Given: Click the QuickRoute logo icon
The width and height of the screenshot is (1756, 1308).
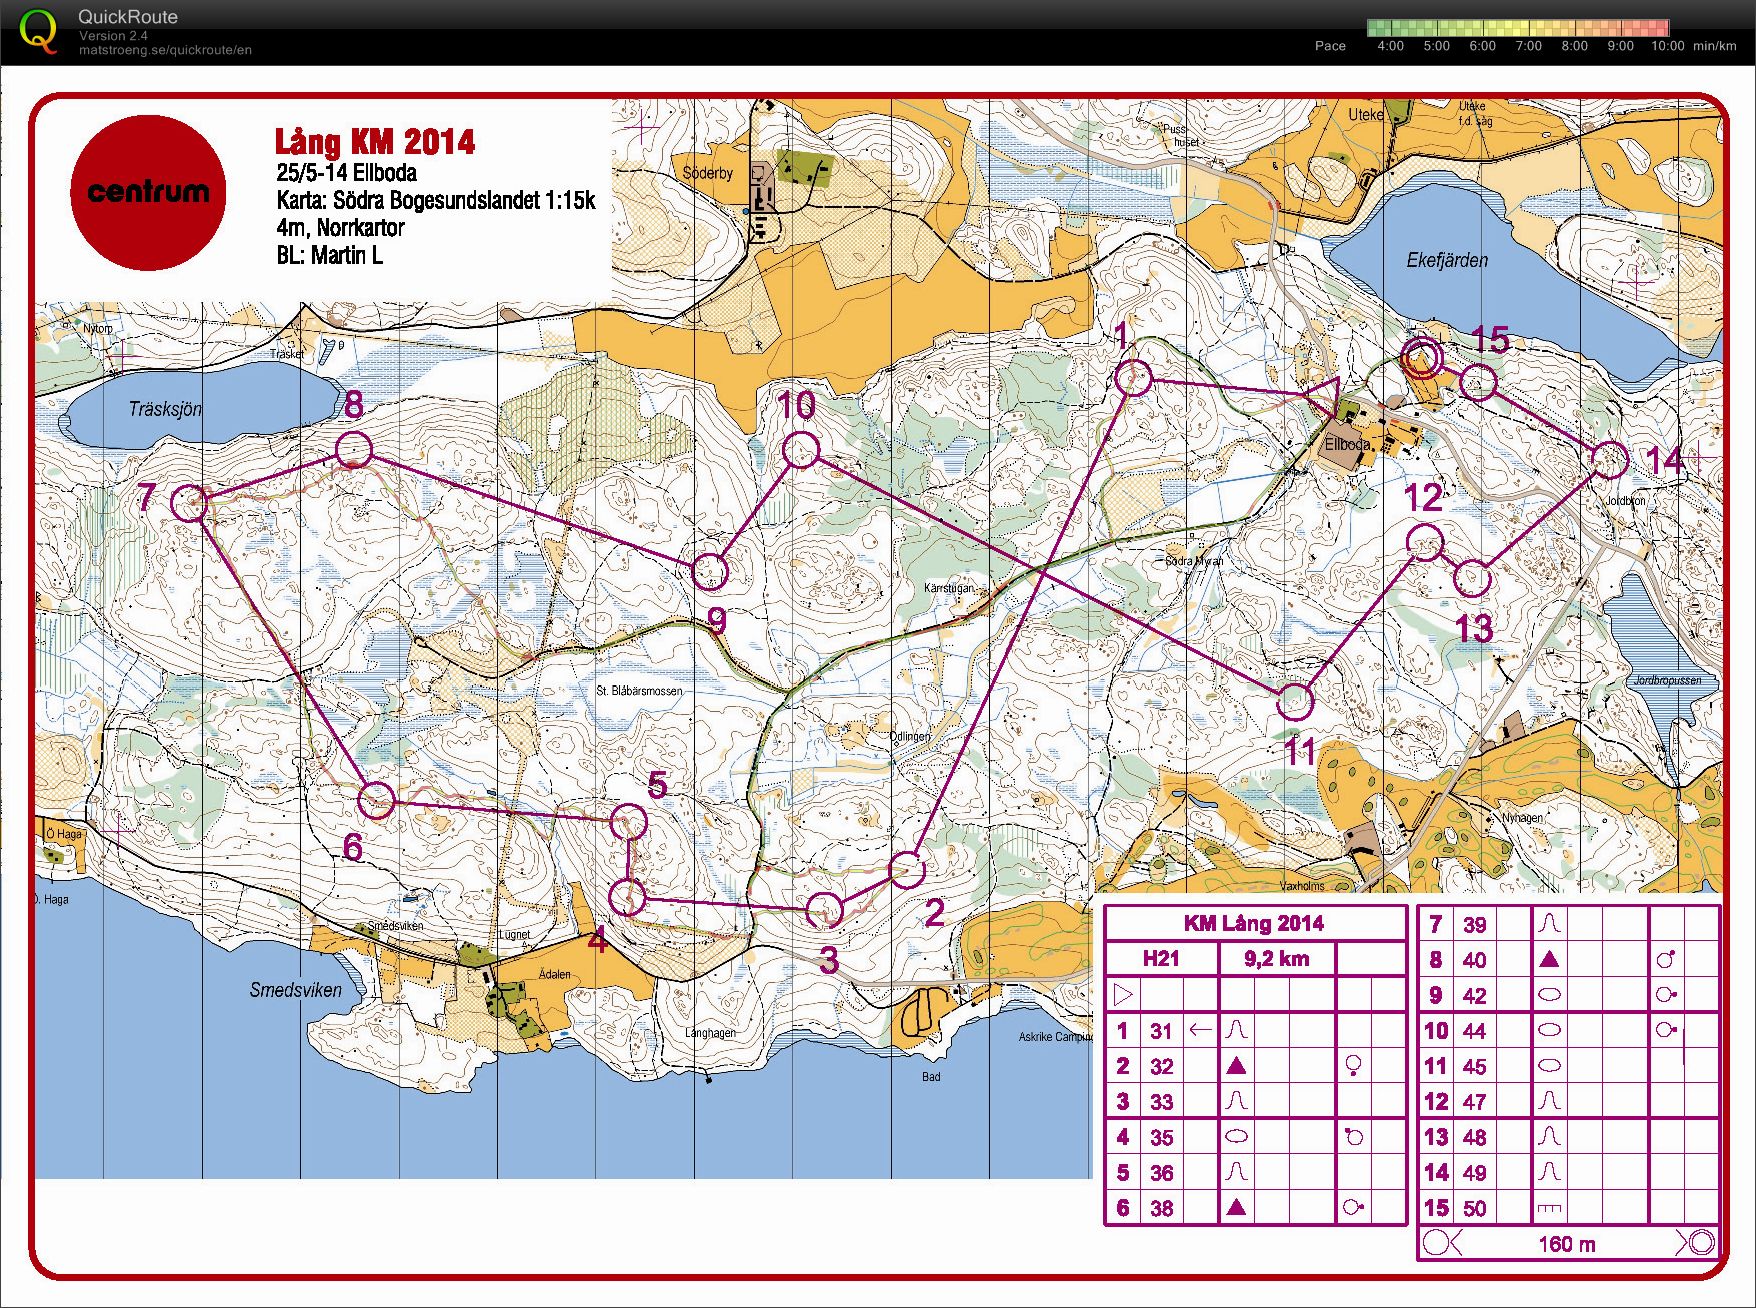Looking at the screenshot, I should [39, 30].
